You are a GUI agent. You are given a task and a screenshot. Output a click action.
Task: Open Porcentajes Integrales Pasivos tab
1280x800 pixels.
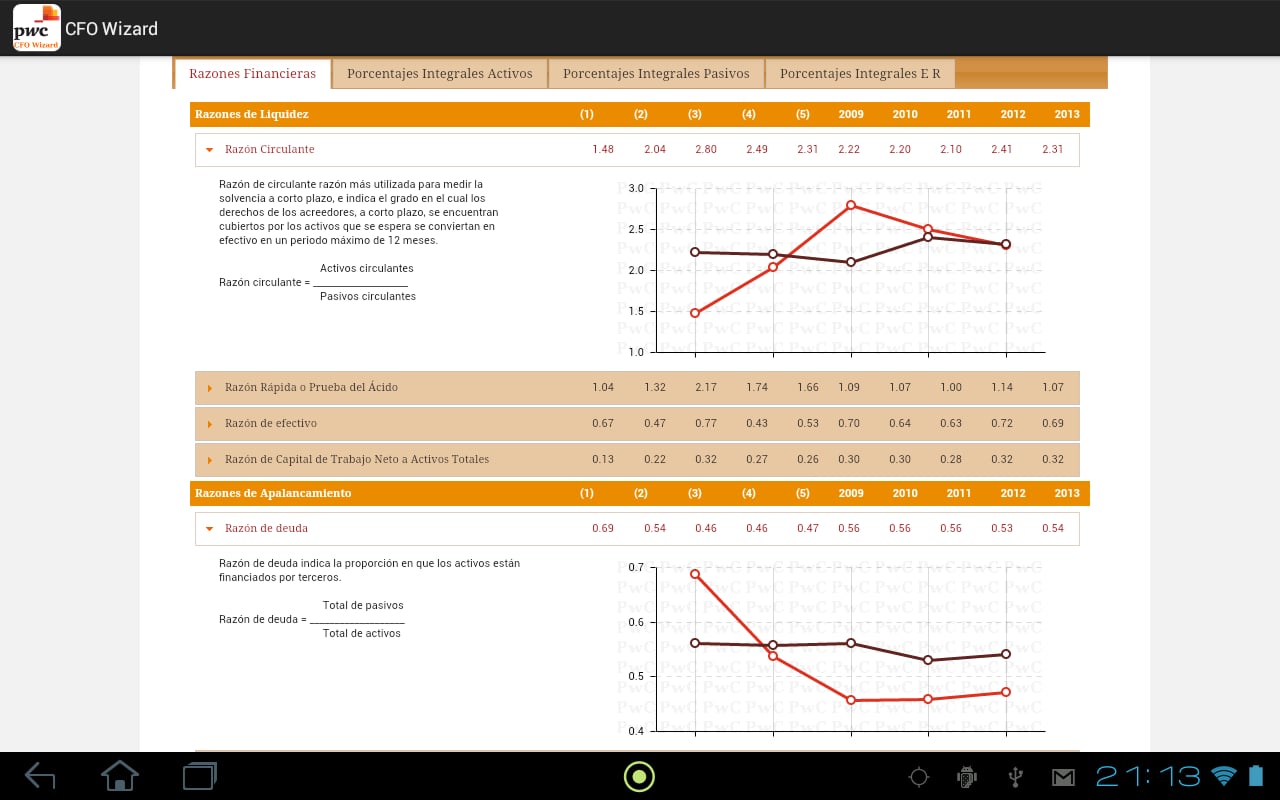656,73
